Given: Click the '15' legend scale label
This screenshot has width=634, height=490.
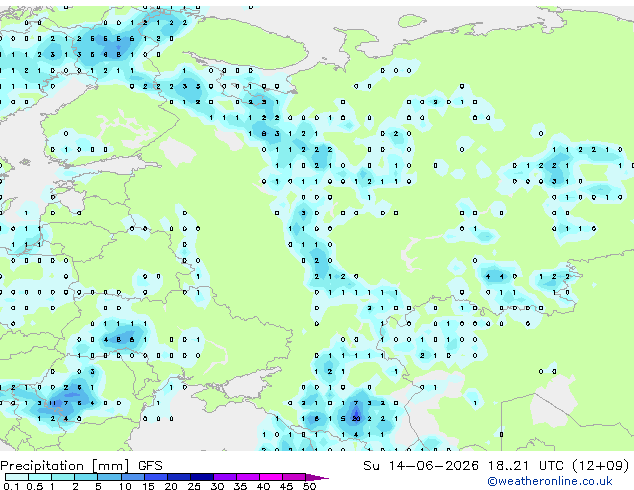Looking at the screenshot, I should [148, 486].
